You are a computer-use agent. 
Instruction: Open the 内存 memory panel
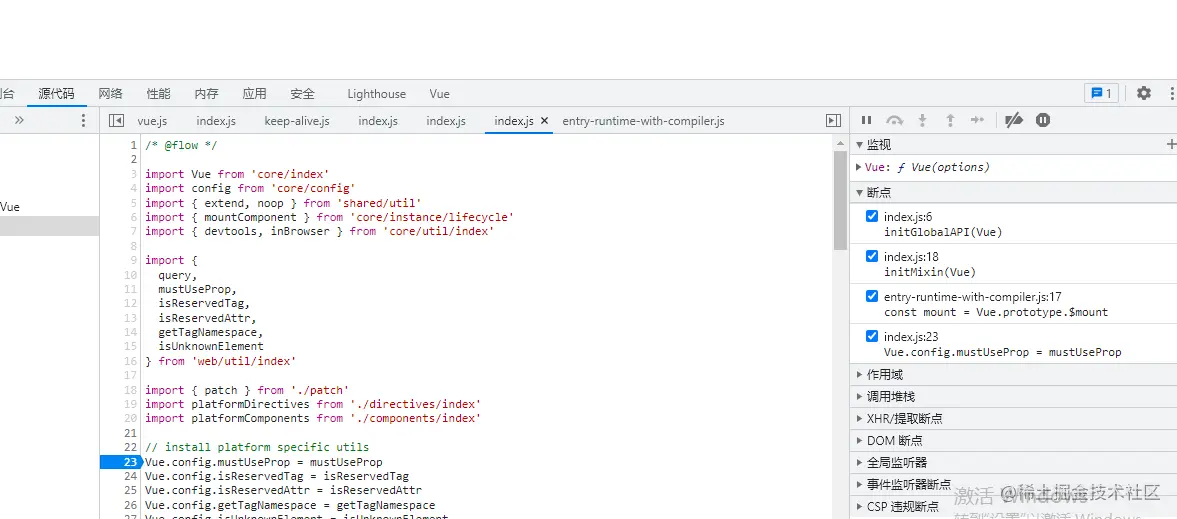(x=206, y=94)
